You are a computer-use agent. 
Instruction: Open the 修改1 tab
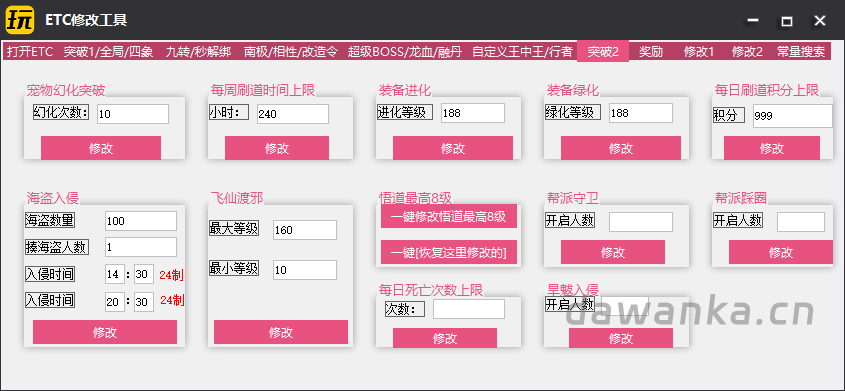point(699,52)
